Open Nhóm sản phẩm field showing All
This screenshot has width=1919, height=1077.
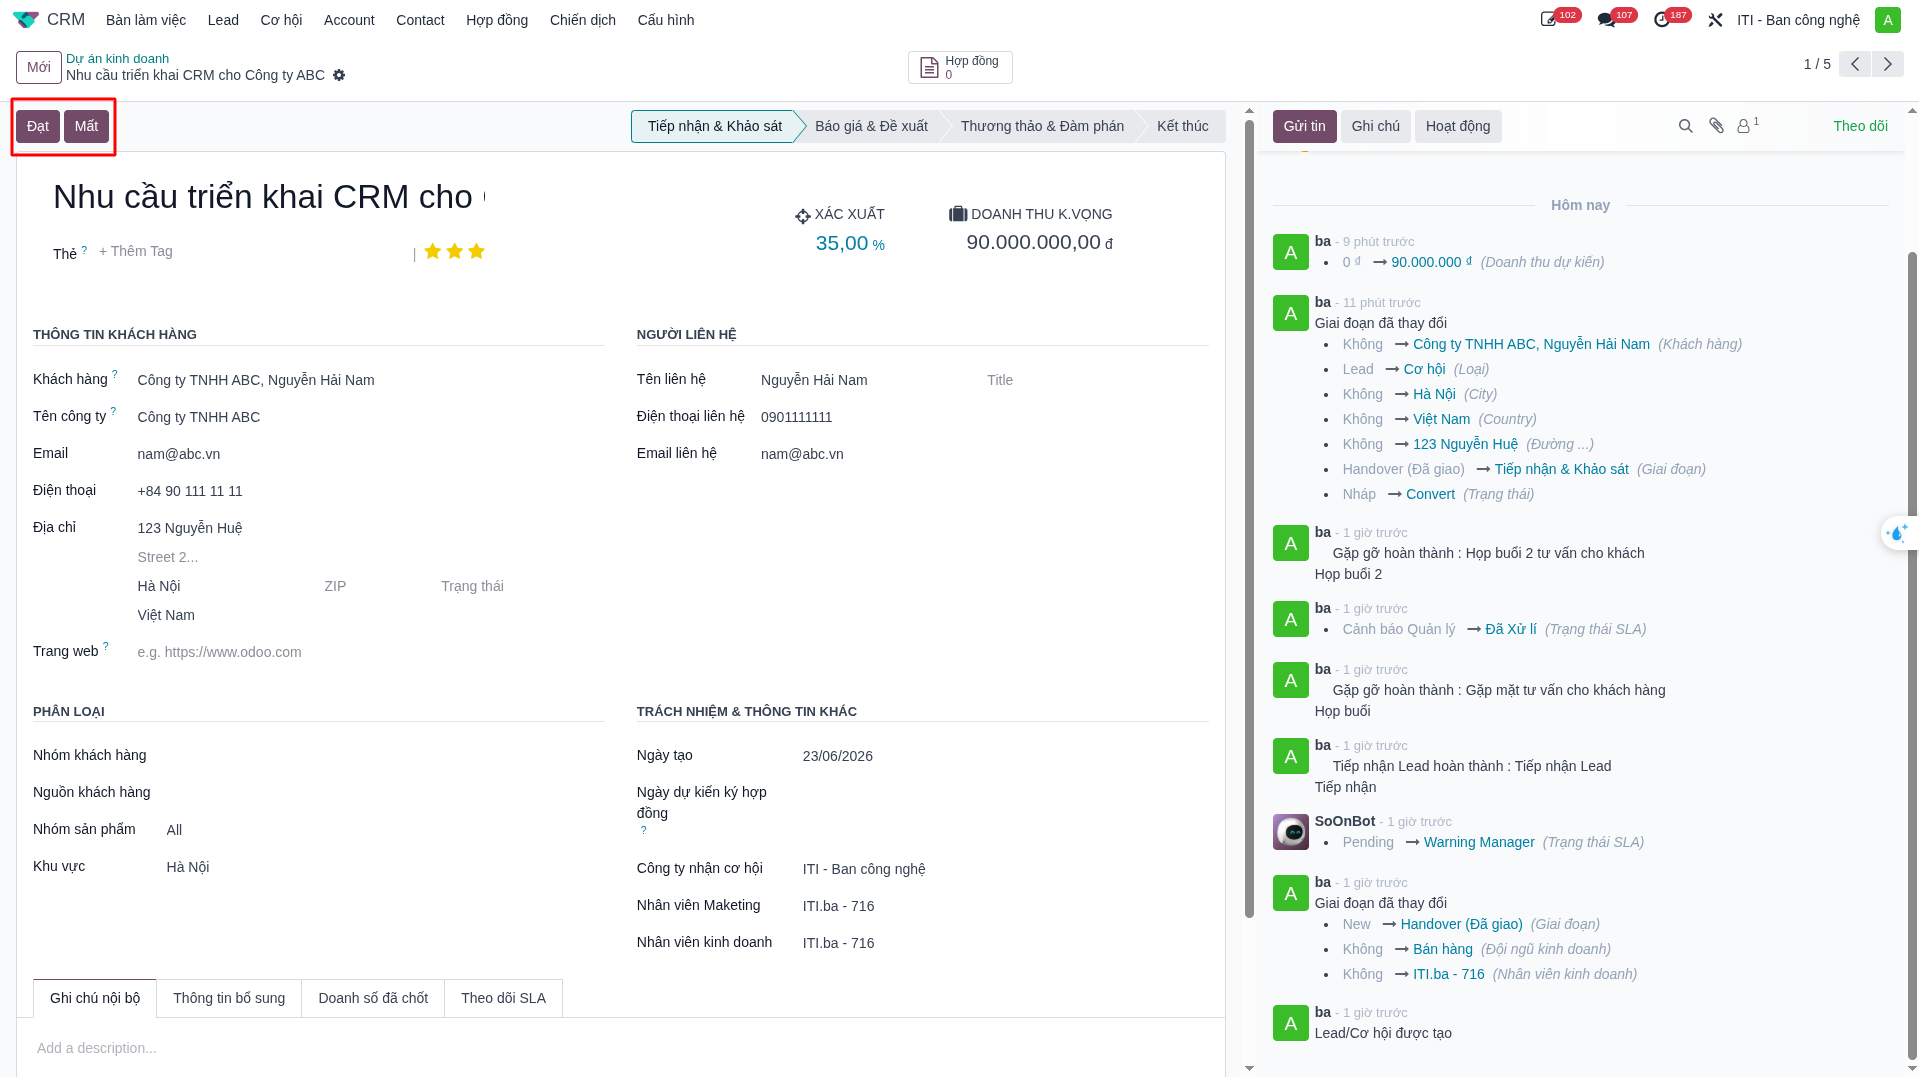384,830
